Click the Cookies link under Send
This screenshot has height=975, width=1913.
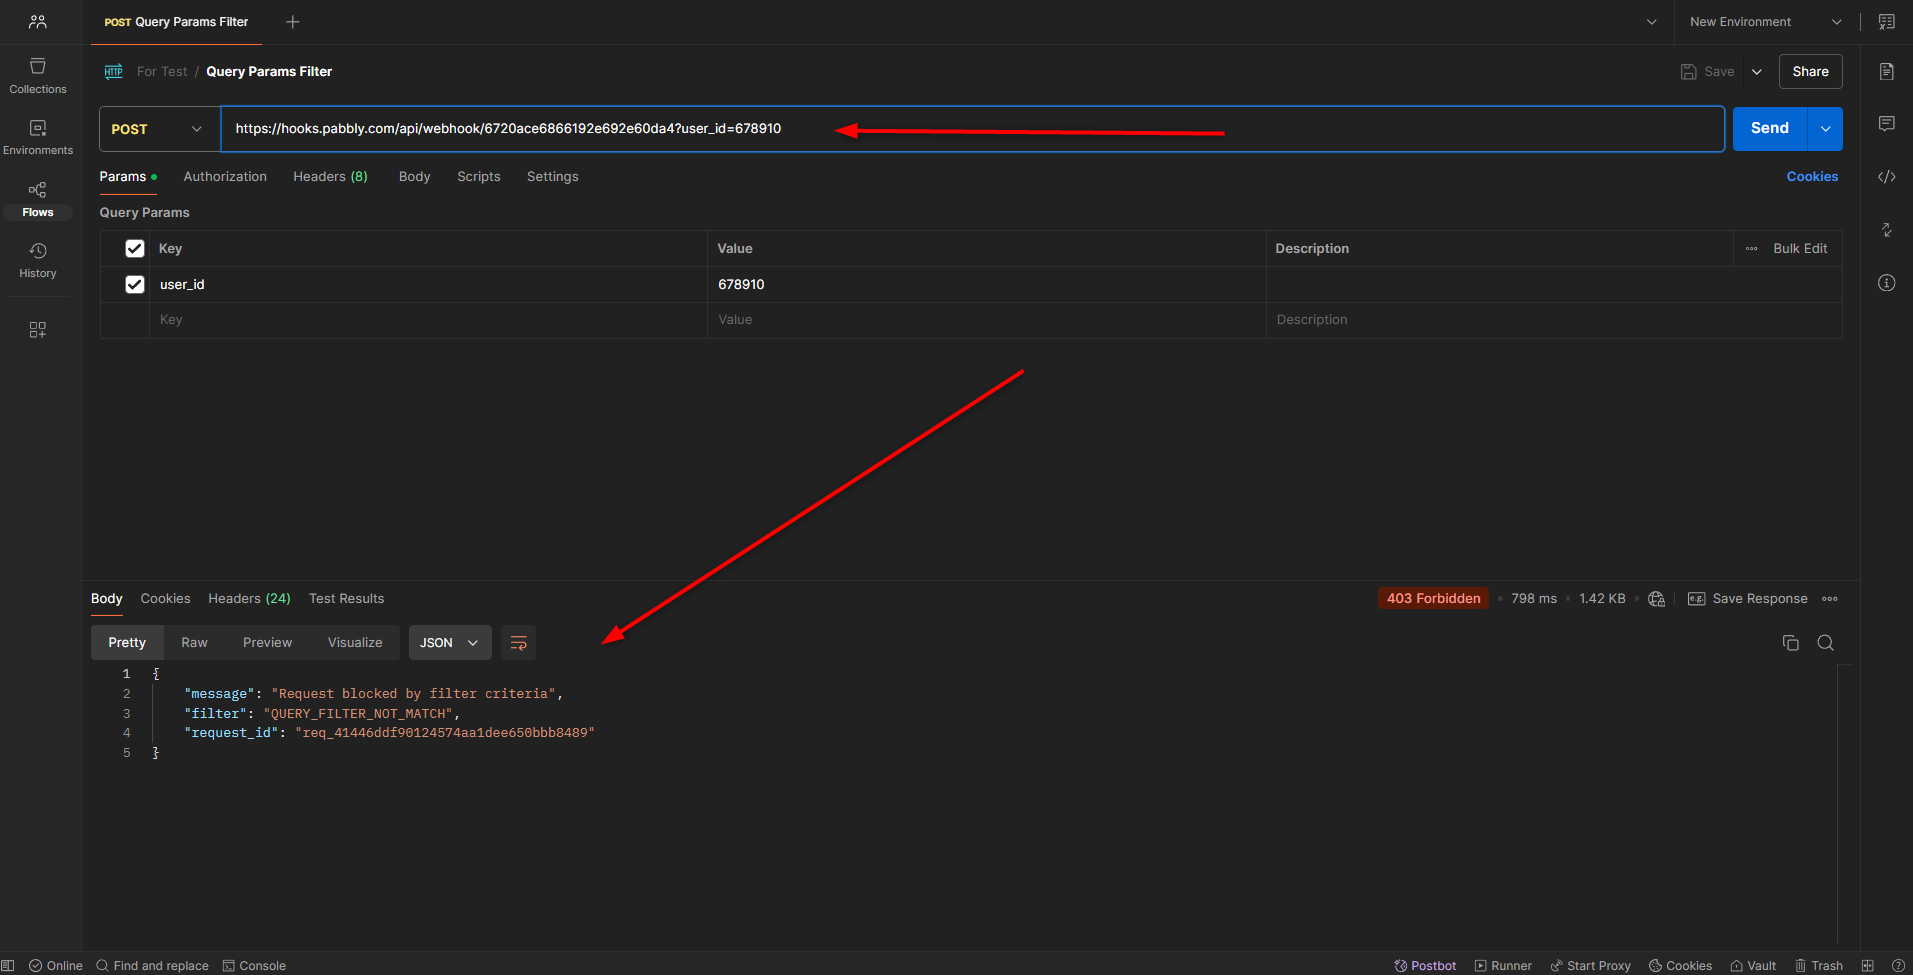click(1812, 177)
